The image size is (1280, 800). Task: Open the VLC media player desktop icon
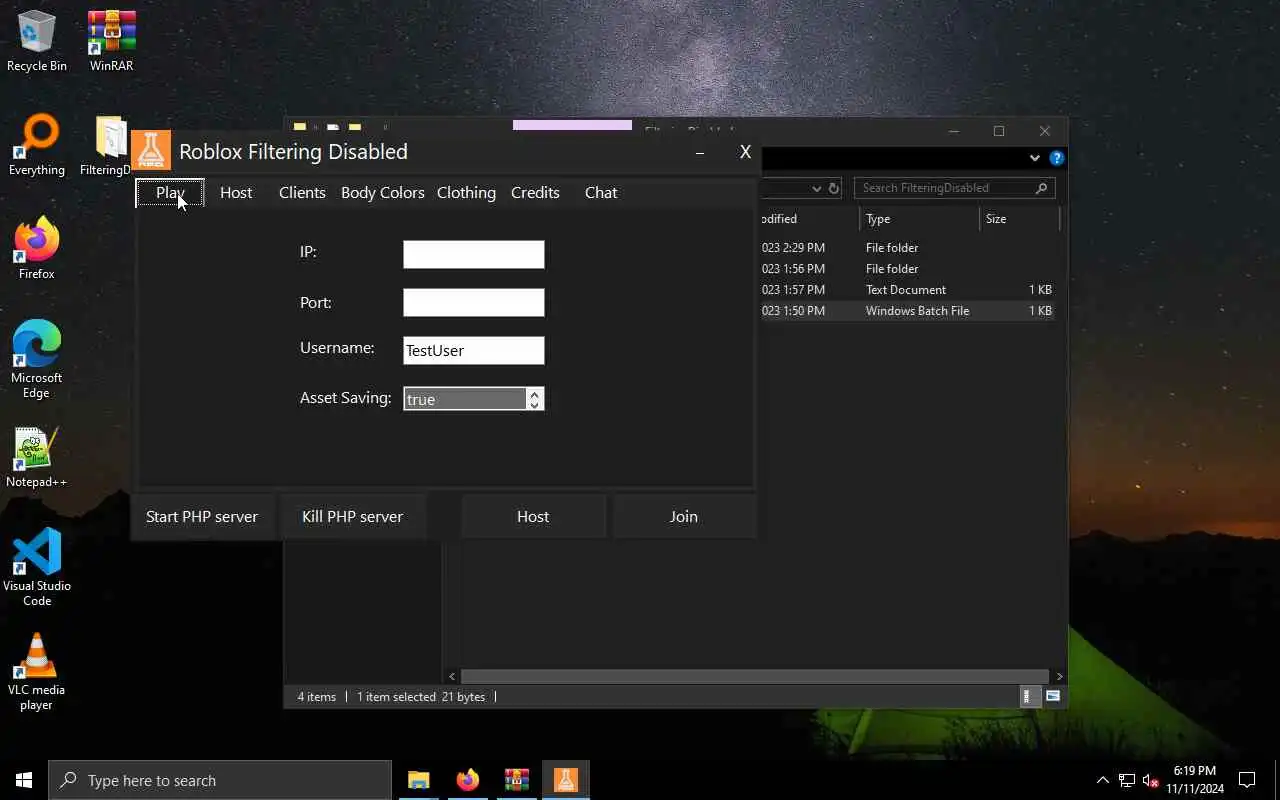(x=37, y=672)
